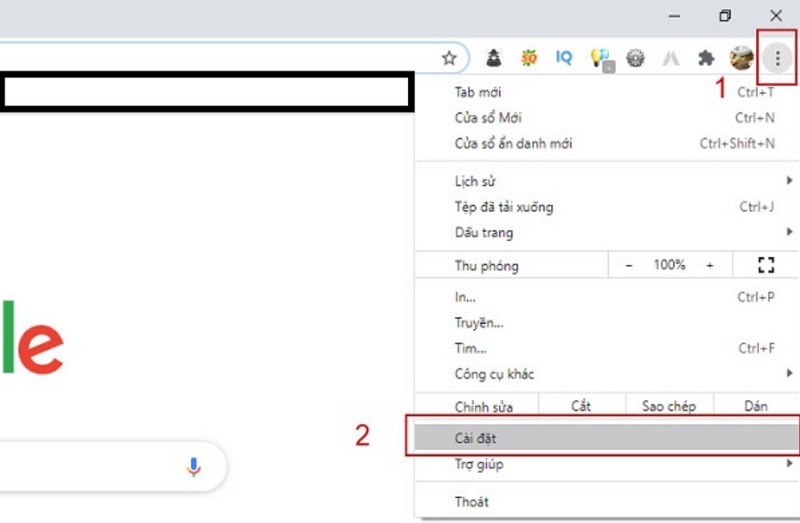Enter fullscreen mode from zoom row
Image resolution: width=800 pixels, height=523 pixels.
[x=766, y=265]
